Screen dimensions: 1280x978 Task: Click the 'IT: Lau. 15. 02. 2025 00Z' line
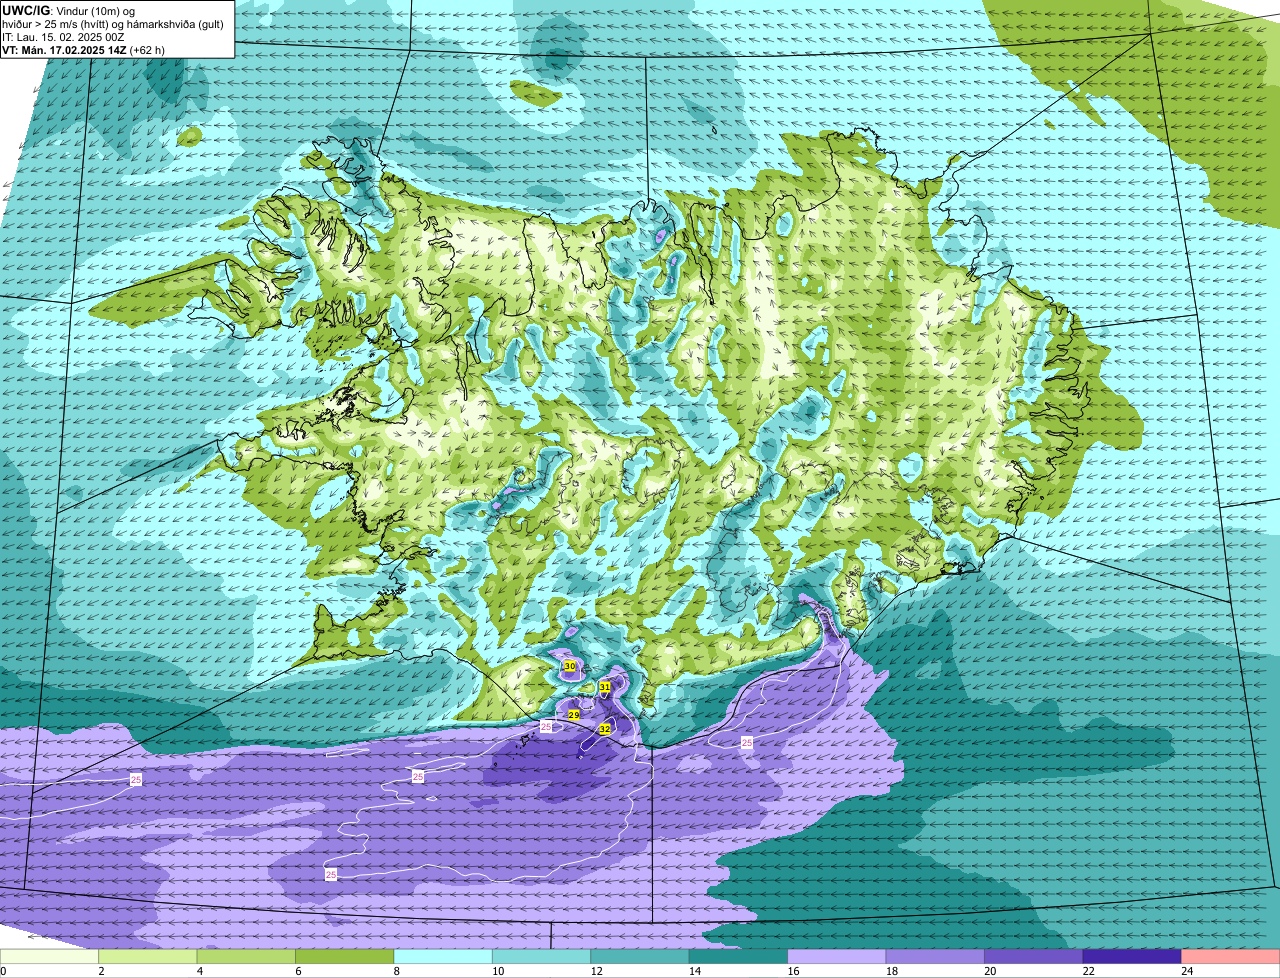point(63,36)
